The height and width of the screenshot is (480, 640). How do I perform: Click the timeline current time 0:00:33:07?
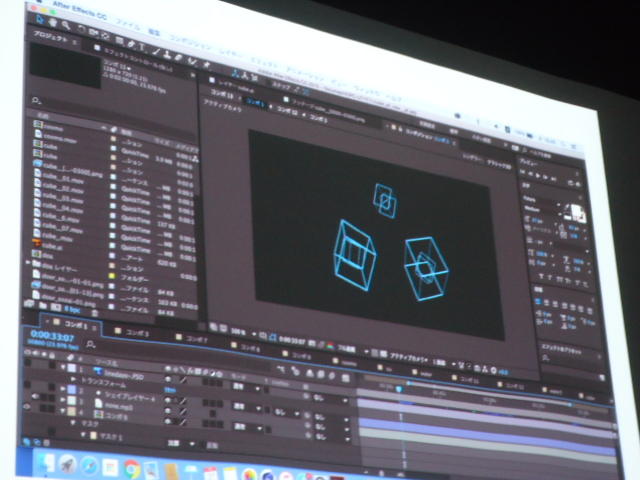52,338
